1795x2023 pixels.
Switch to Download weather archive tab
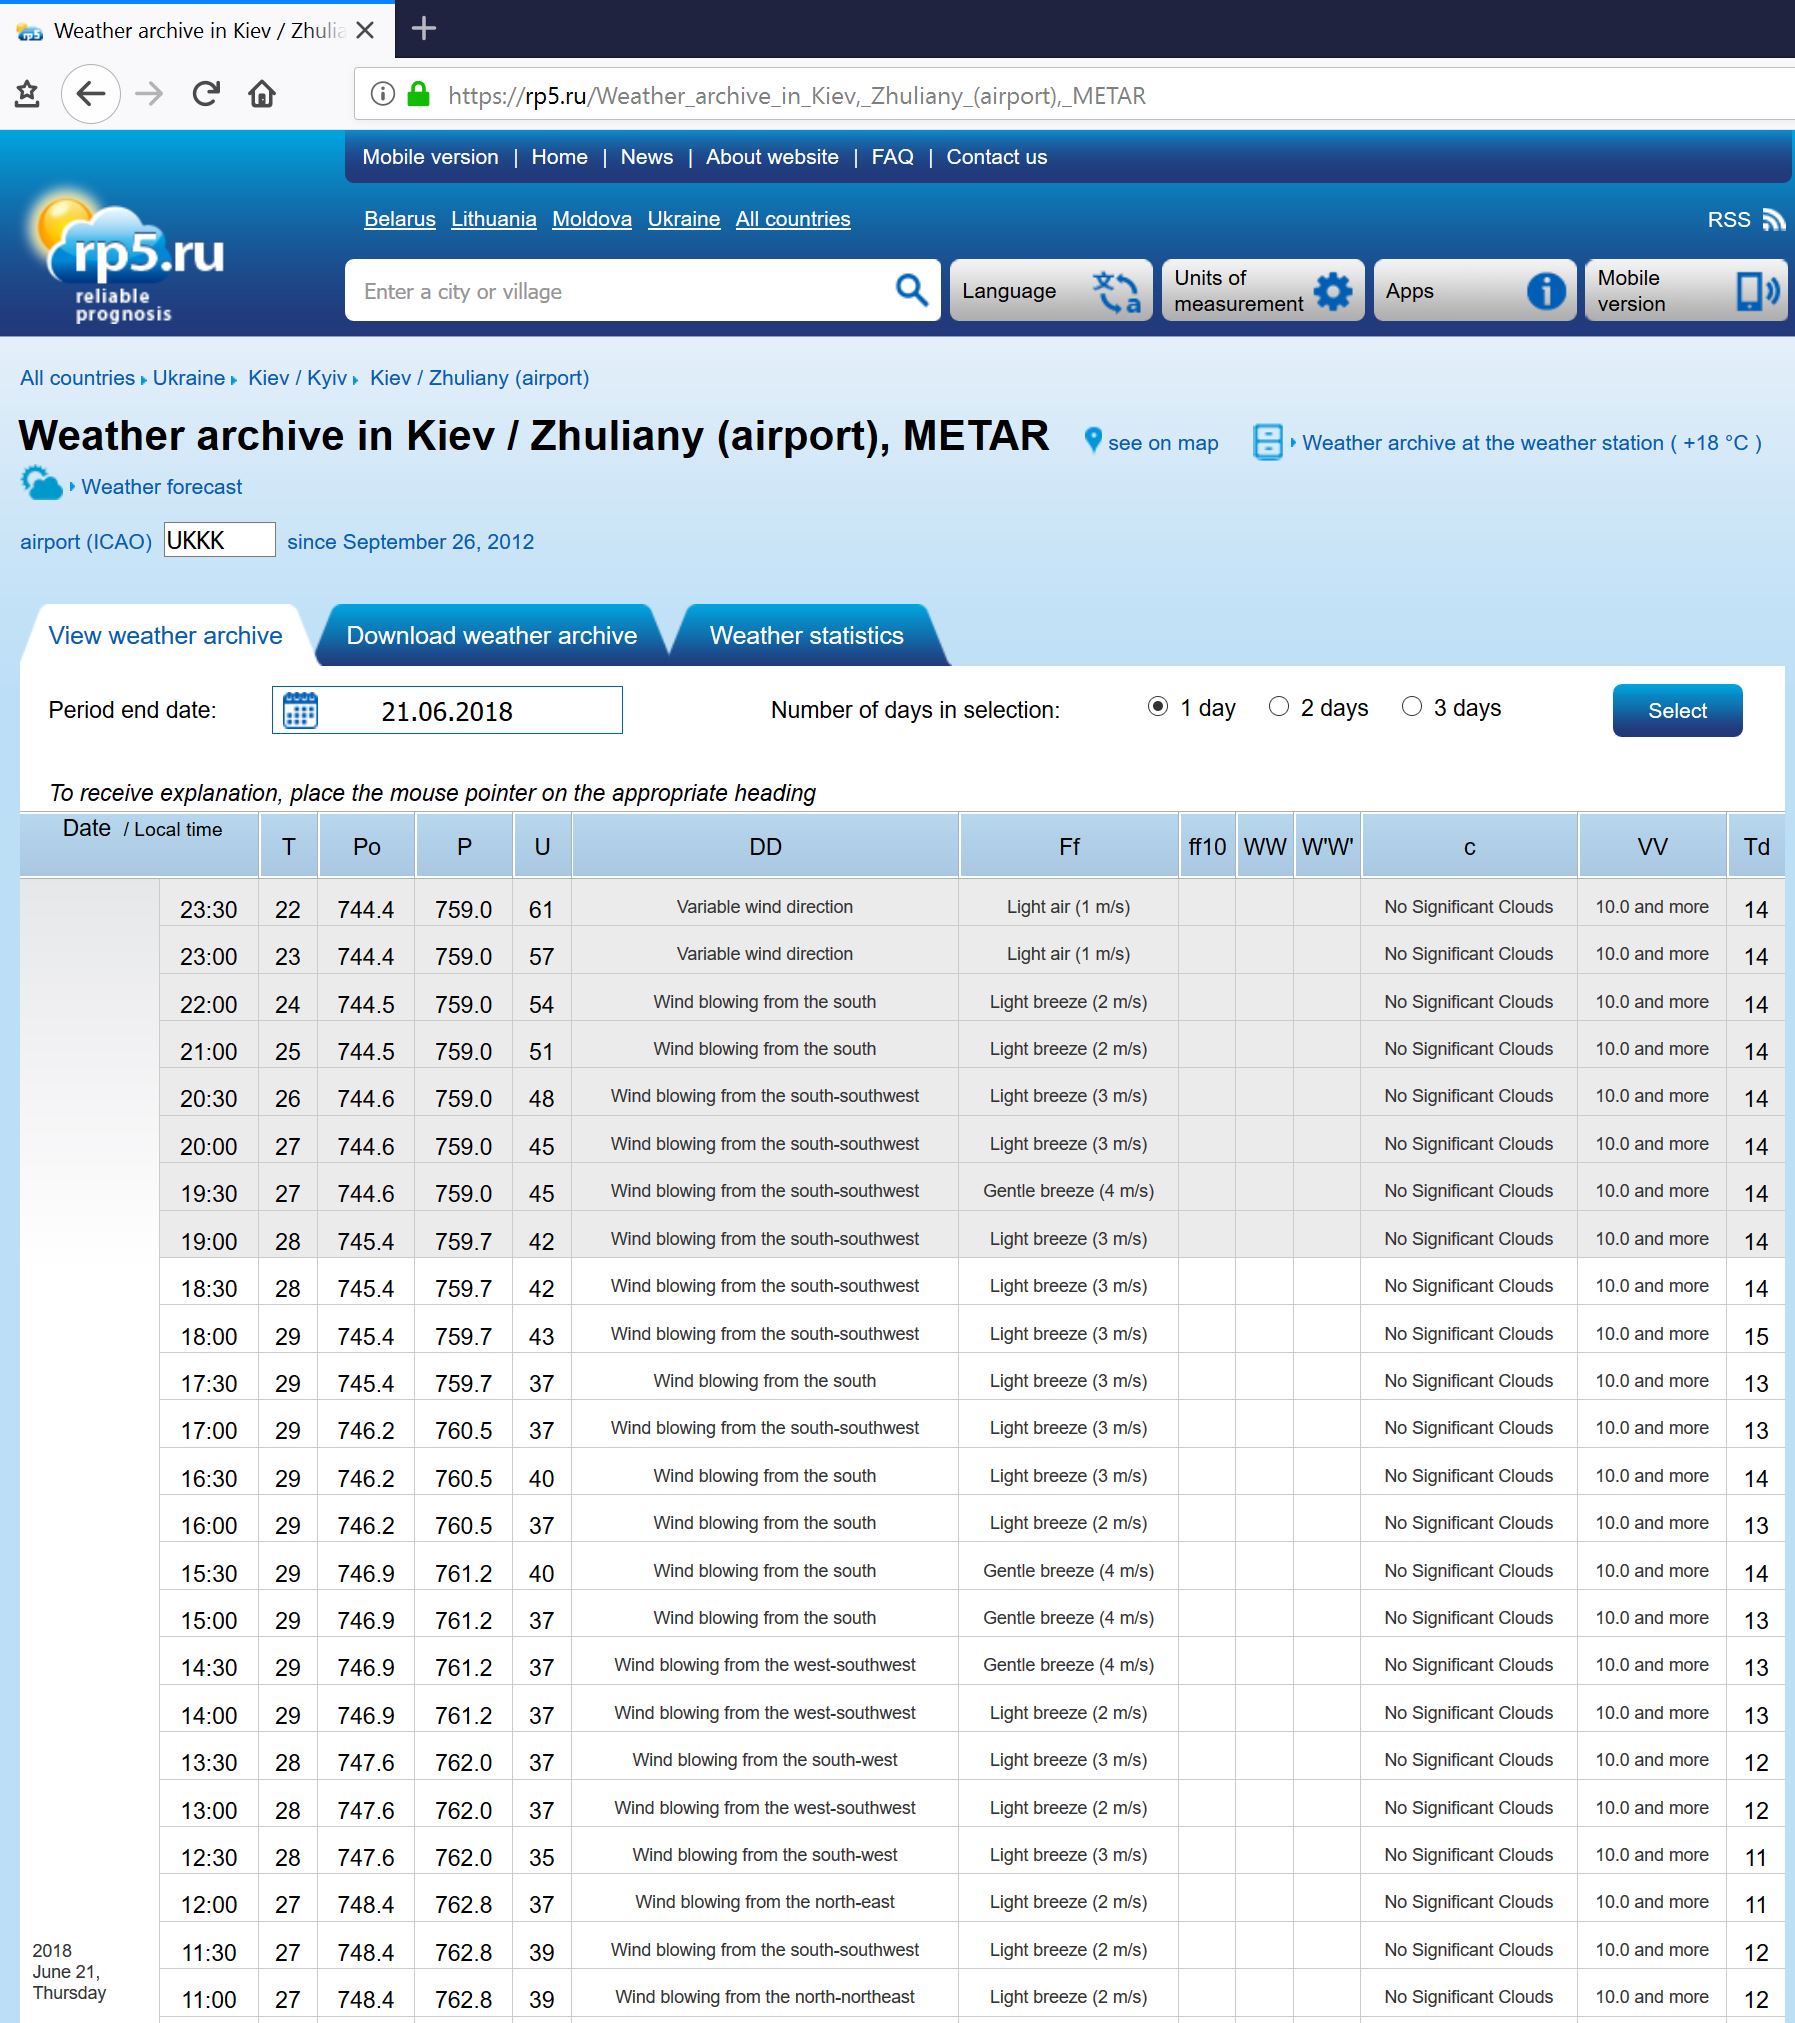[x=491, y=636]
